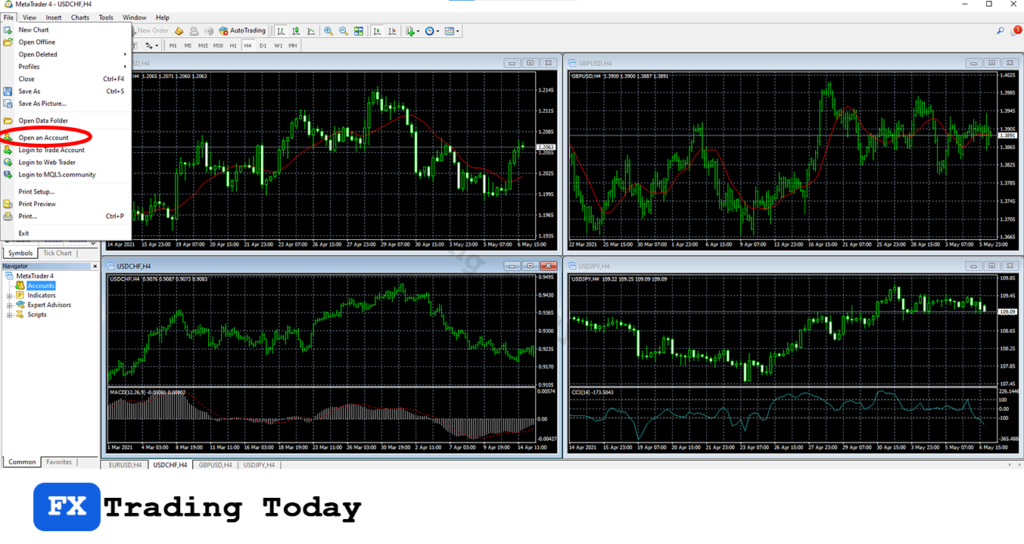
Task: Switch to candlestick chart display
Action: (x=296, y=31)
